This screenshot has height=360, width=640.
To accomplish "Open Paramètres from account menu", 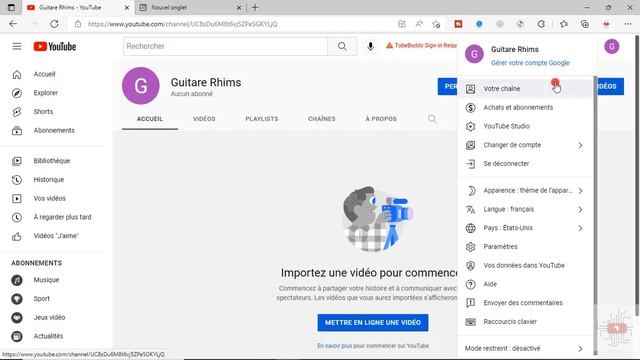I will coord(525,247).
